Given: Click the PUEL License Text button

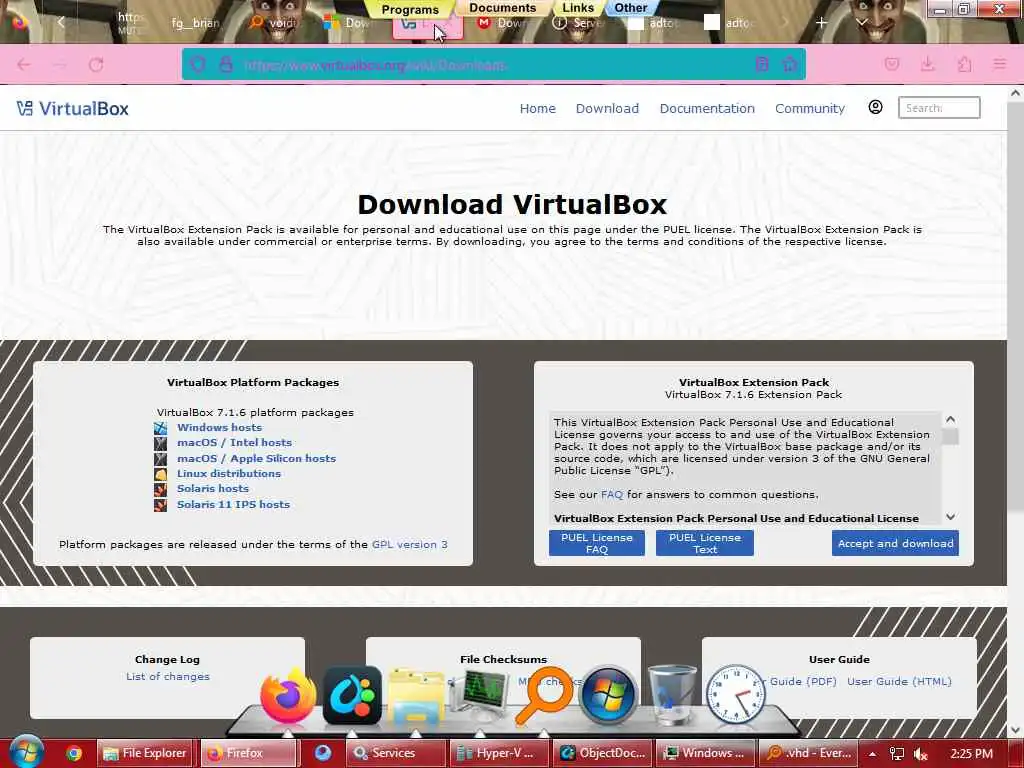Looking at the screenshot, I should pyautogui.click(x=705, y=543).
